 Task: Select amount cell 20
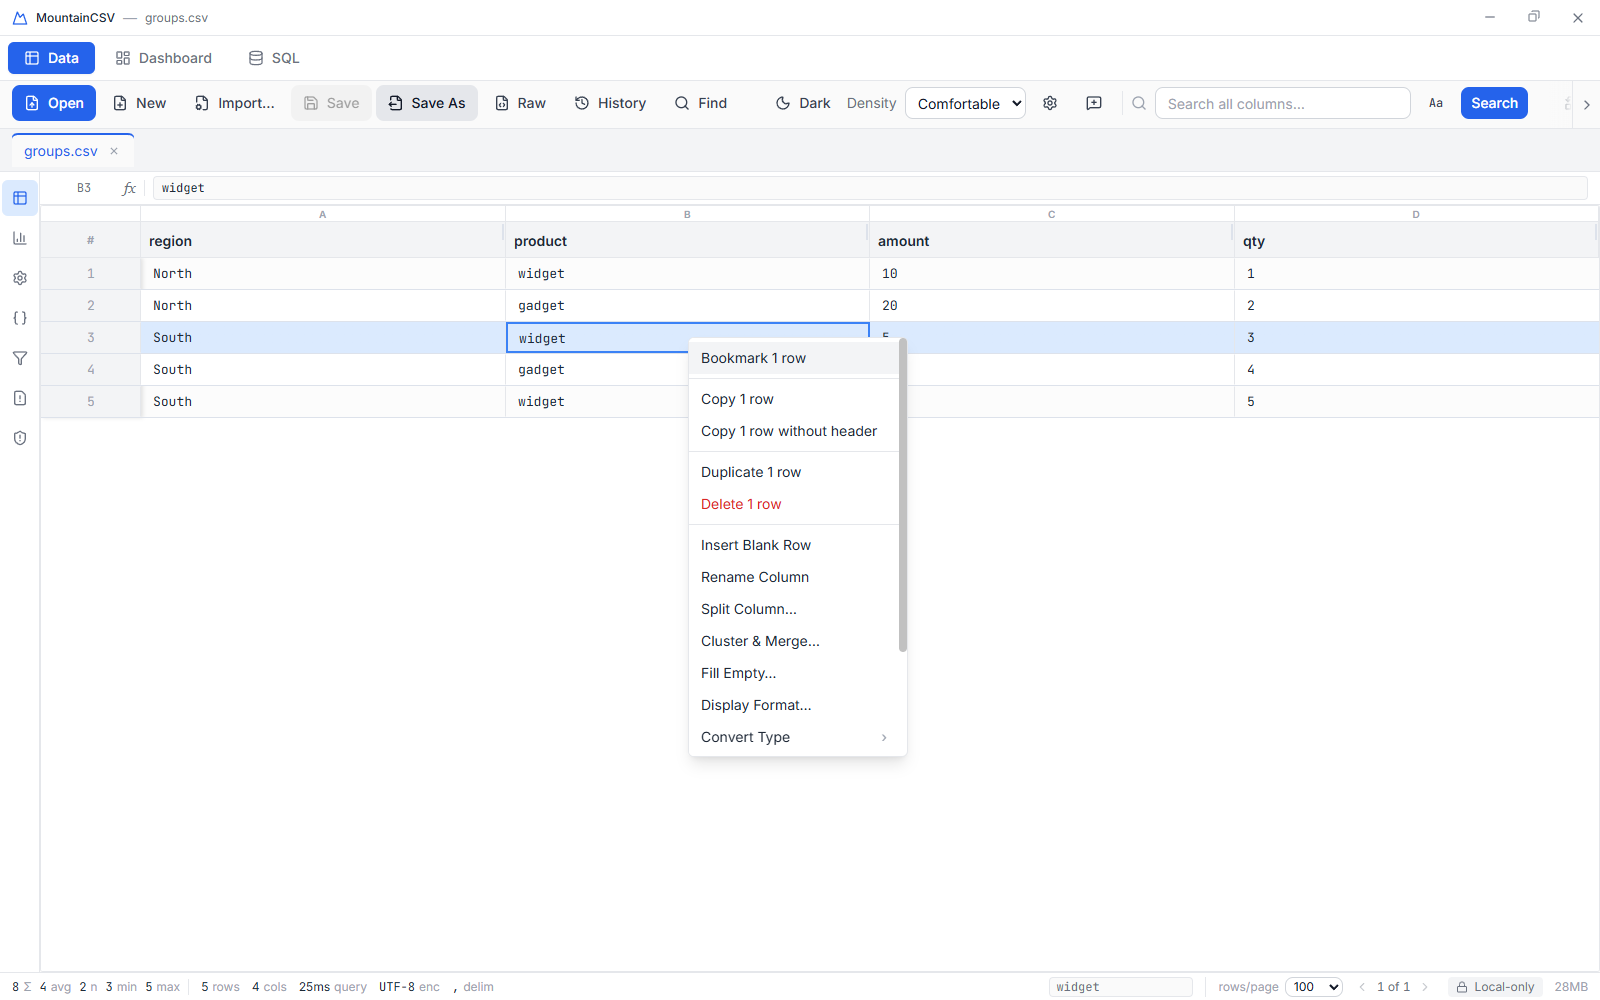point(1052,306)
